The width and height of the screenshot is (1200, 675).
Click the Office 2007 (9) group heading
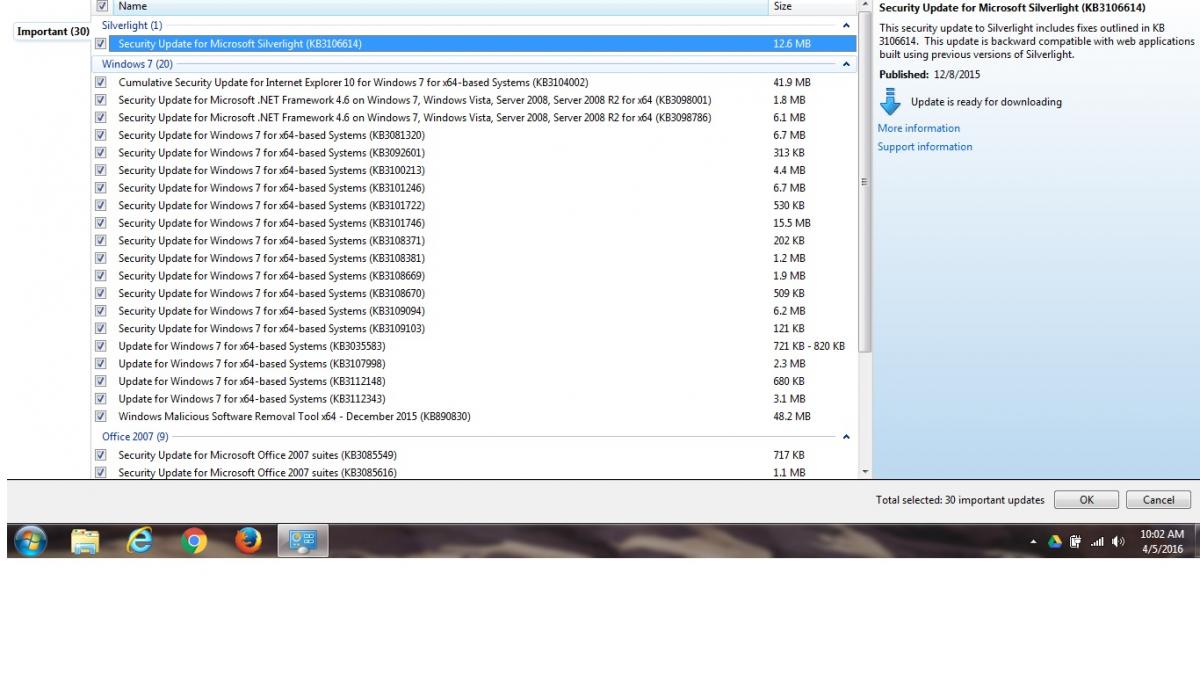[x=135, y=437]
